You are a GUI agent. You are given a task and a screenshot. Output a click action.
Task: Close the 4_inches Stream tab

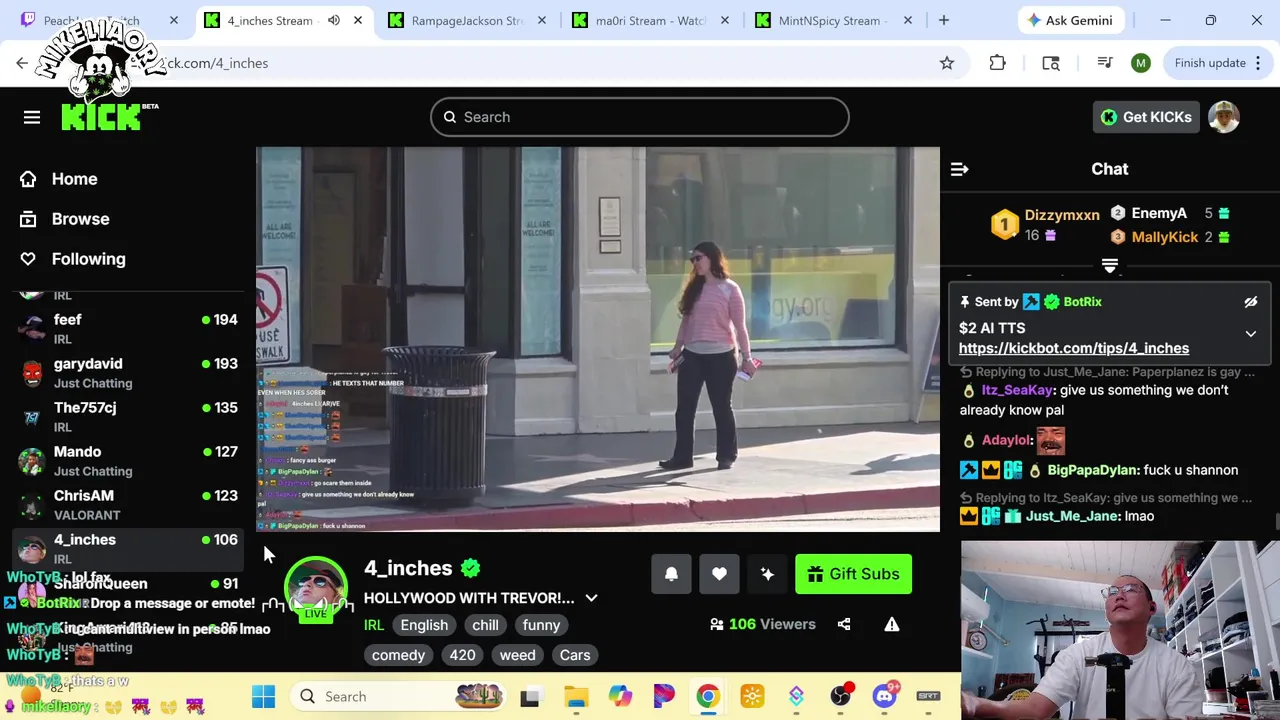point(357,20)
